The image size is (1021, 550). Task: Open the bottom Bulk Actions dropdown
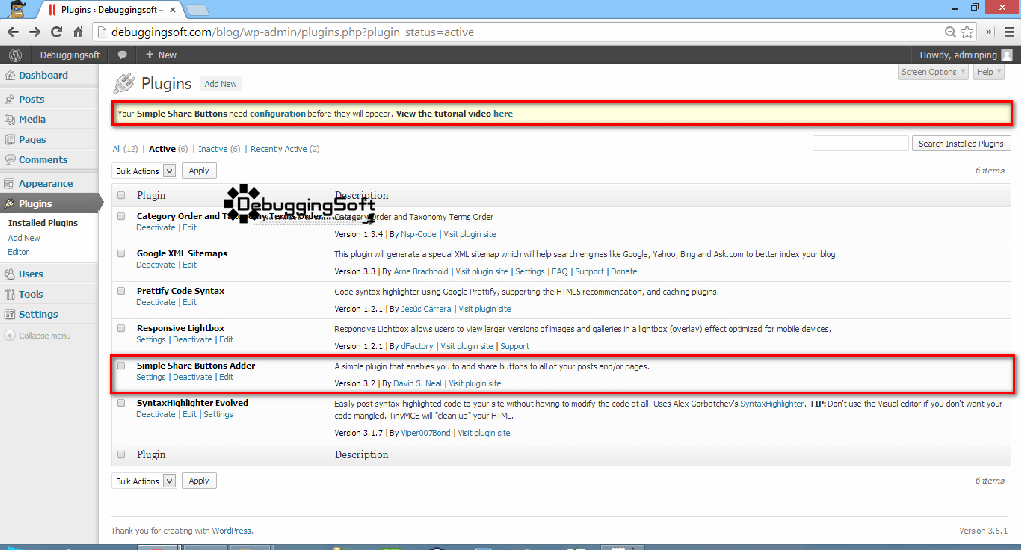point(143,481)
